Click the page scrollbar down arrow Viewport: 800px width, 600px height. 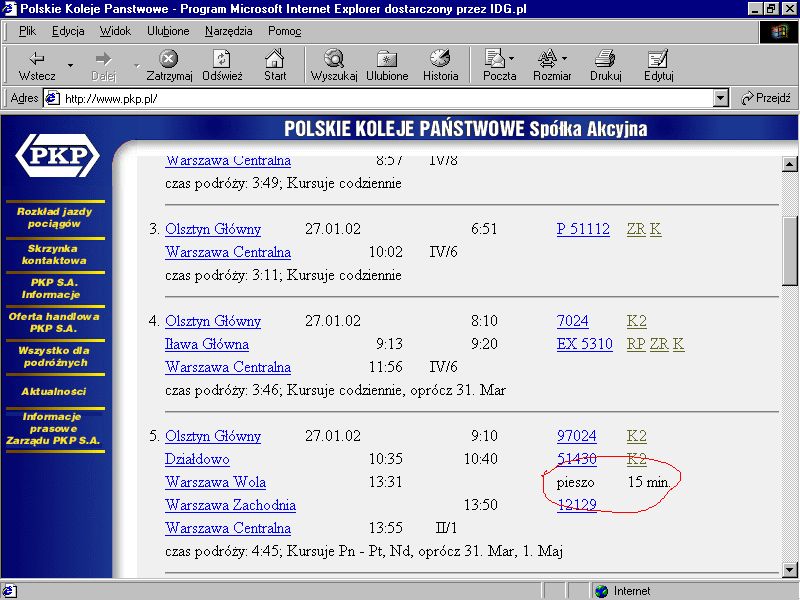pyautogui.click(x=789, y=569)
